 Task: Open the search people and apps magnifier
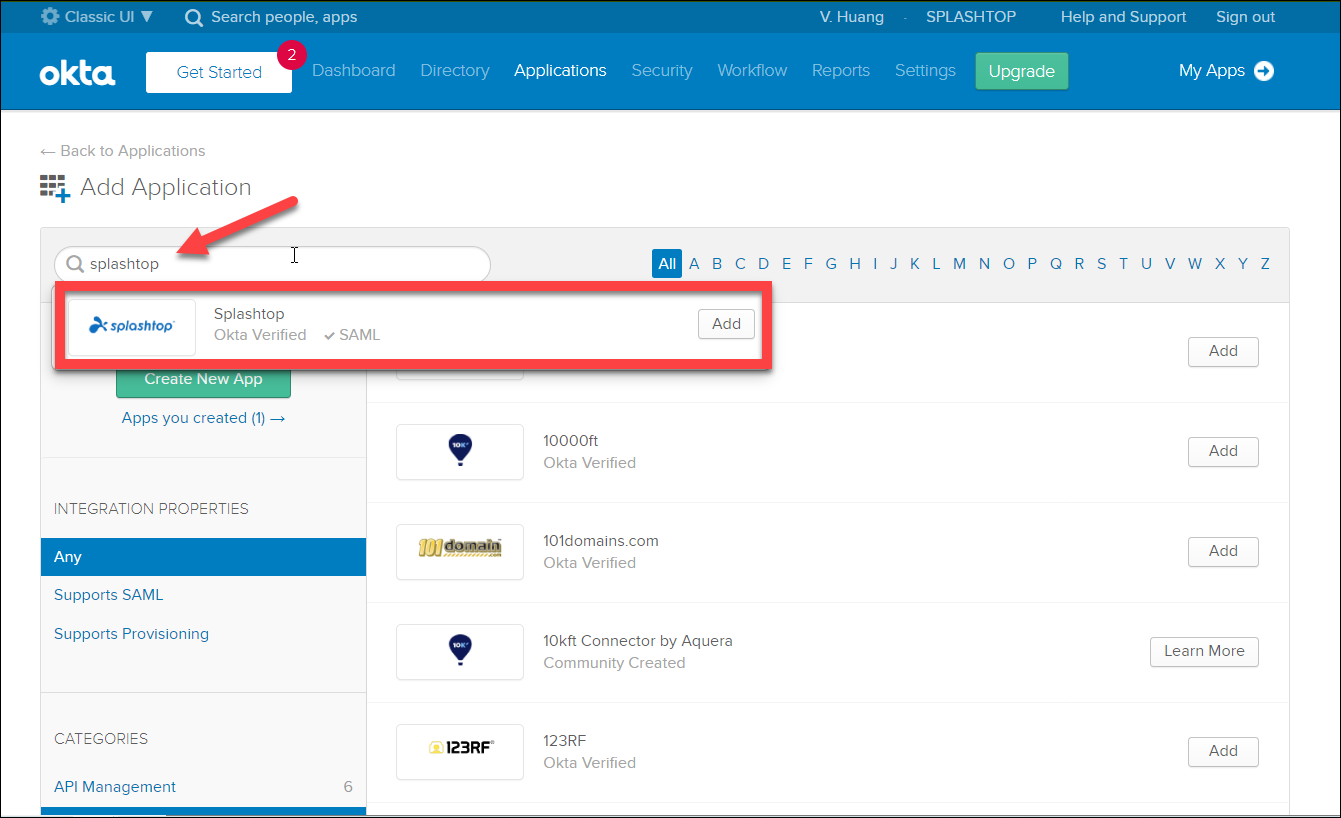click(x=193, y=17)
